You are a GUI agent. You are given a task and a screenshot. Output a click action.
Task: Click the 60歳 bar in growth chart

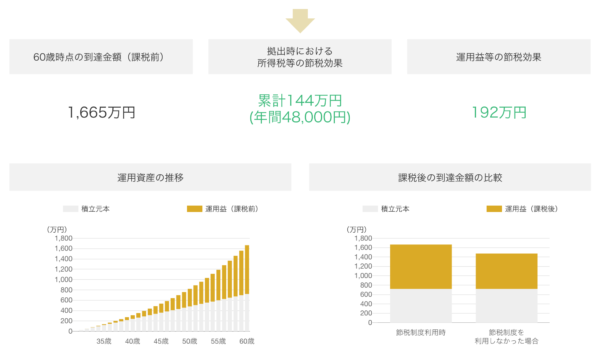click(x=247, y=288)
